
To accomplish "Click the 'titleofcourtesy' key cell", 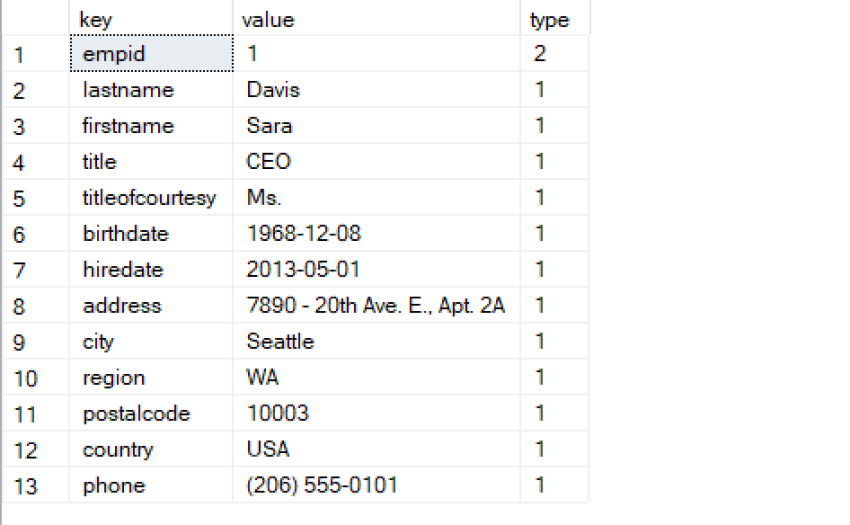I will click(149, 198).
